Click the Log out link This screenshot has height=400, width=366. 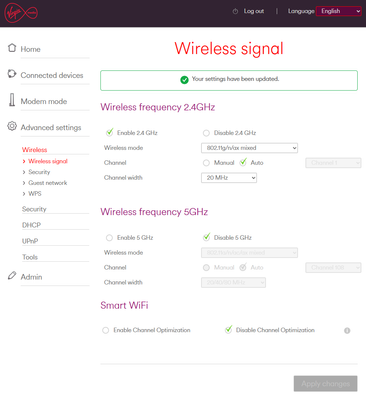click(x=254, y=11)
